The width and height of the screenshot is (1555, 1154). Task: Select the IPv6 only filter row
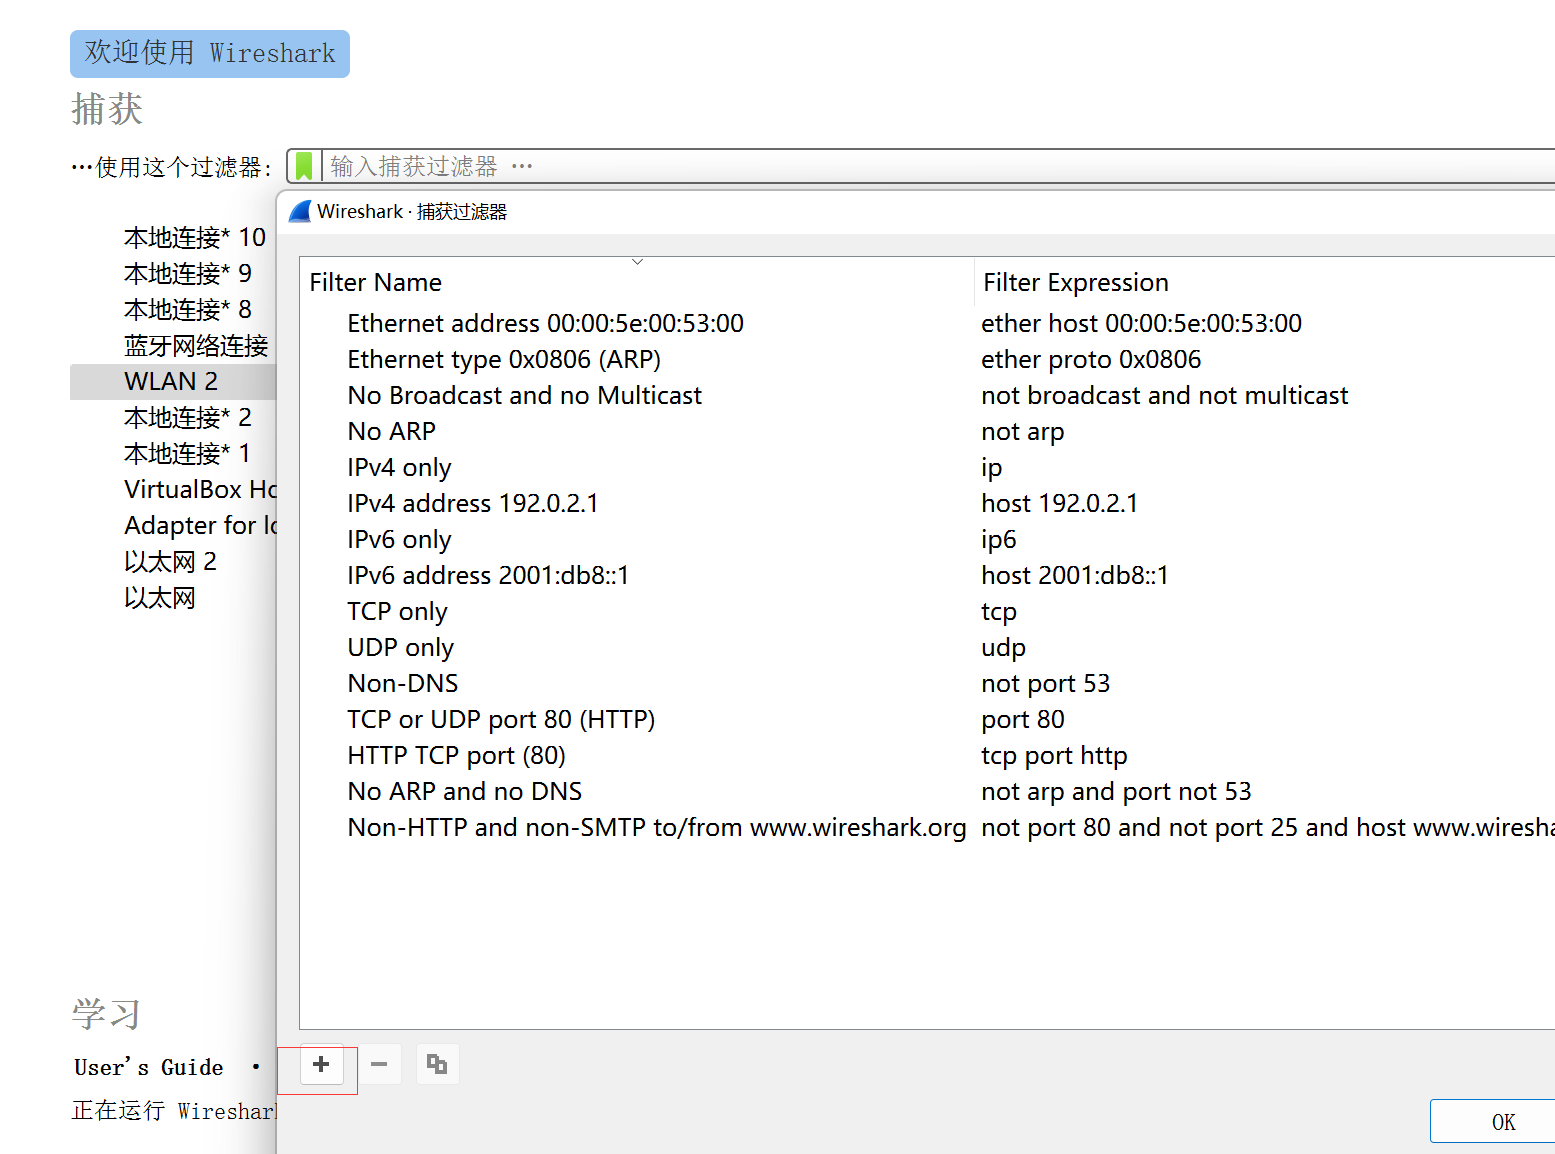400,539
